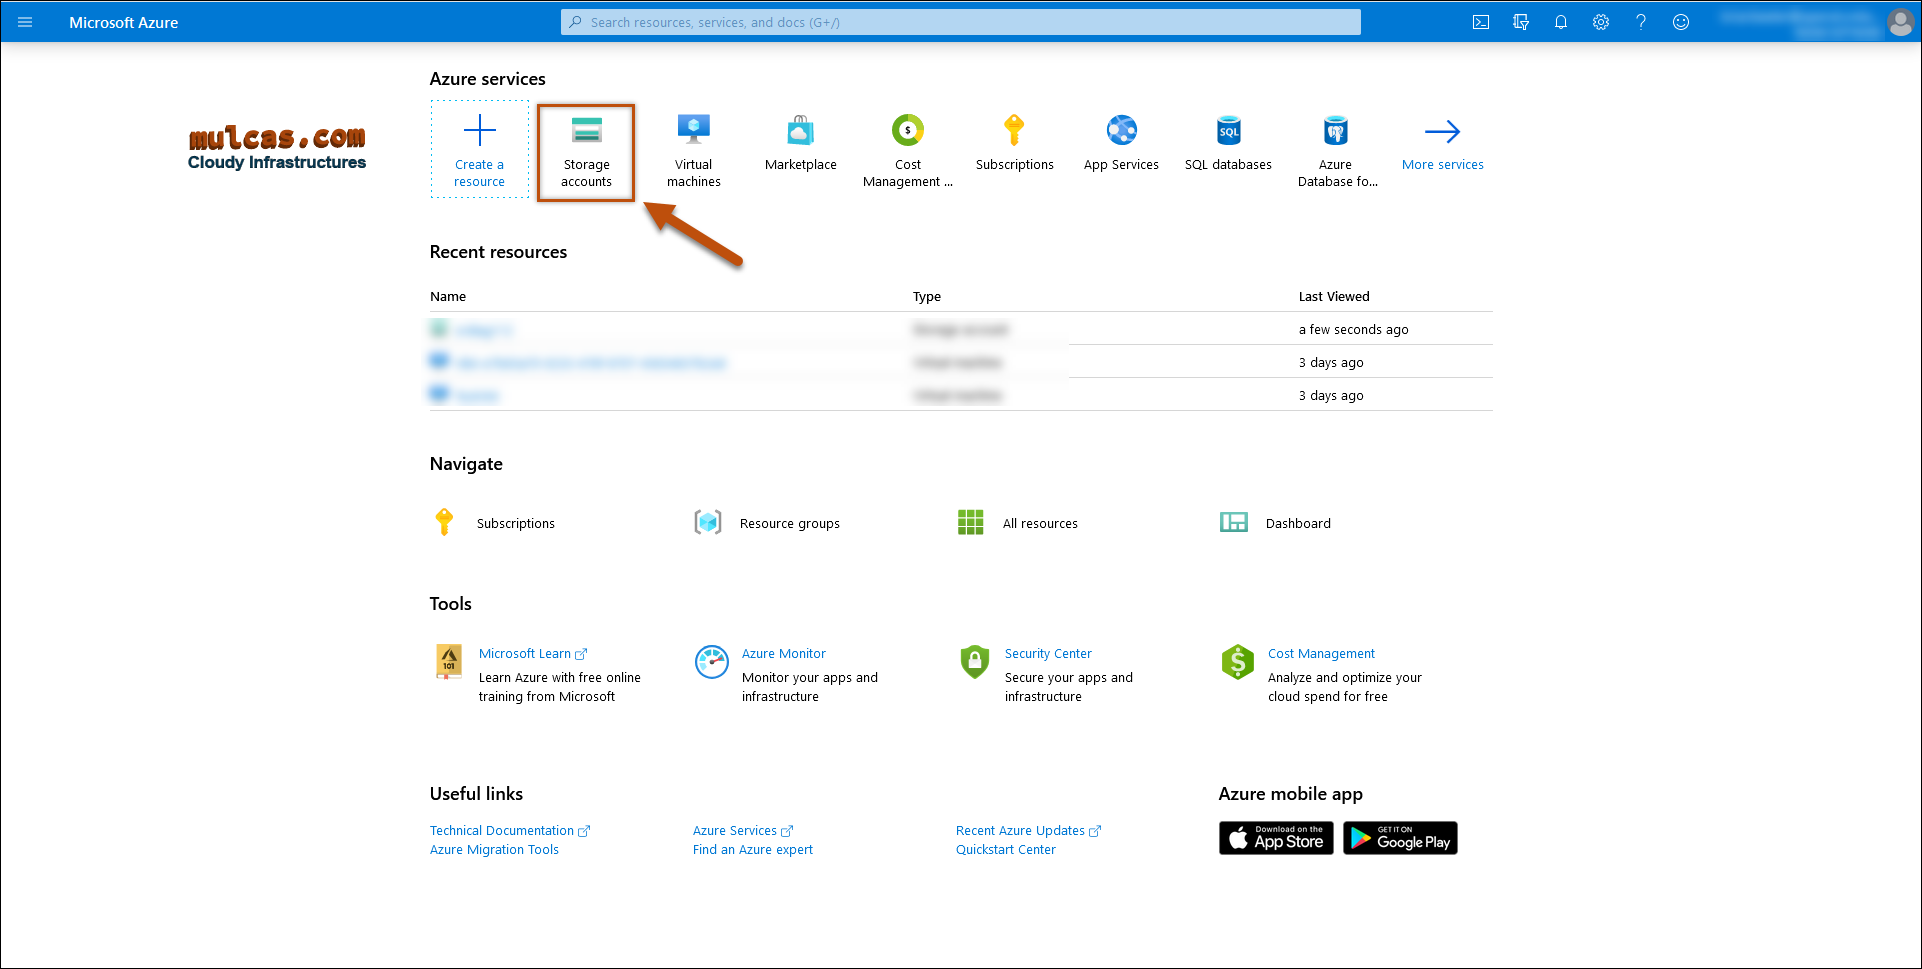The height and width of the screenshot is (969, 1922).
Task: Open portal settings gear
Action: point(1601,22)
